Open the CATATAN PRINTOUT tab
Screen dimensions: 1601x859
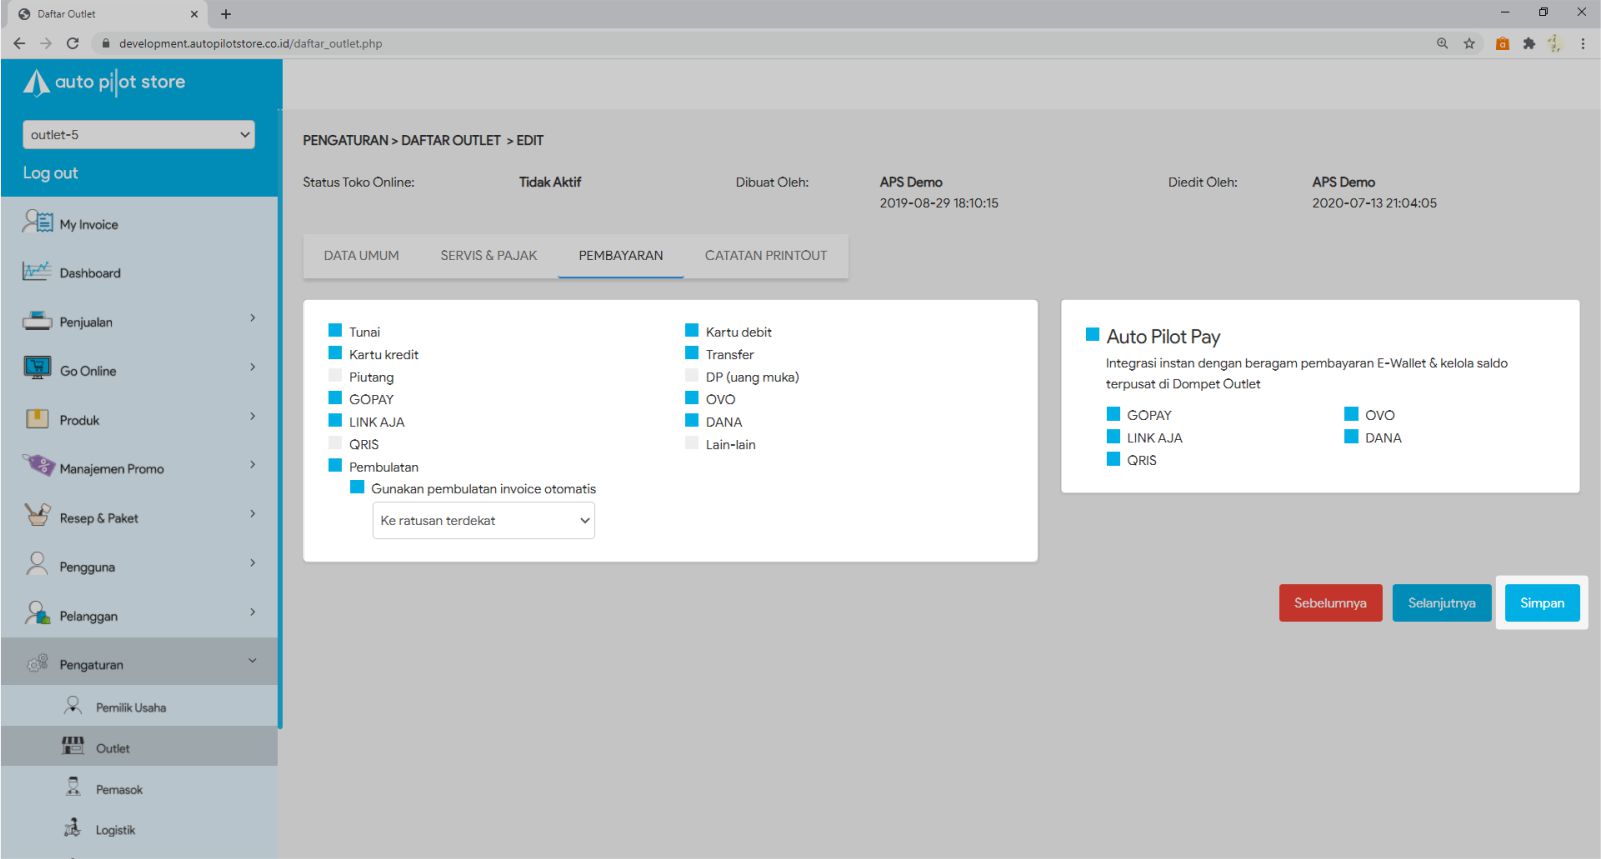tap(765, 256)
